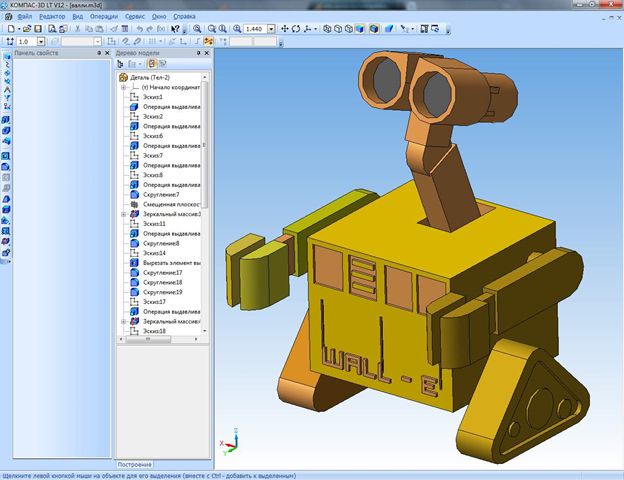The image size is (624, 480).
Task: Click the perspective view icon
Action: tap(389, 29)
